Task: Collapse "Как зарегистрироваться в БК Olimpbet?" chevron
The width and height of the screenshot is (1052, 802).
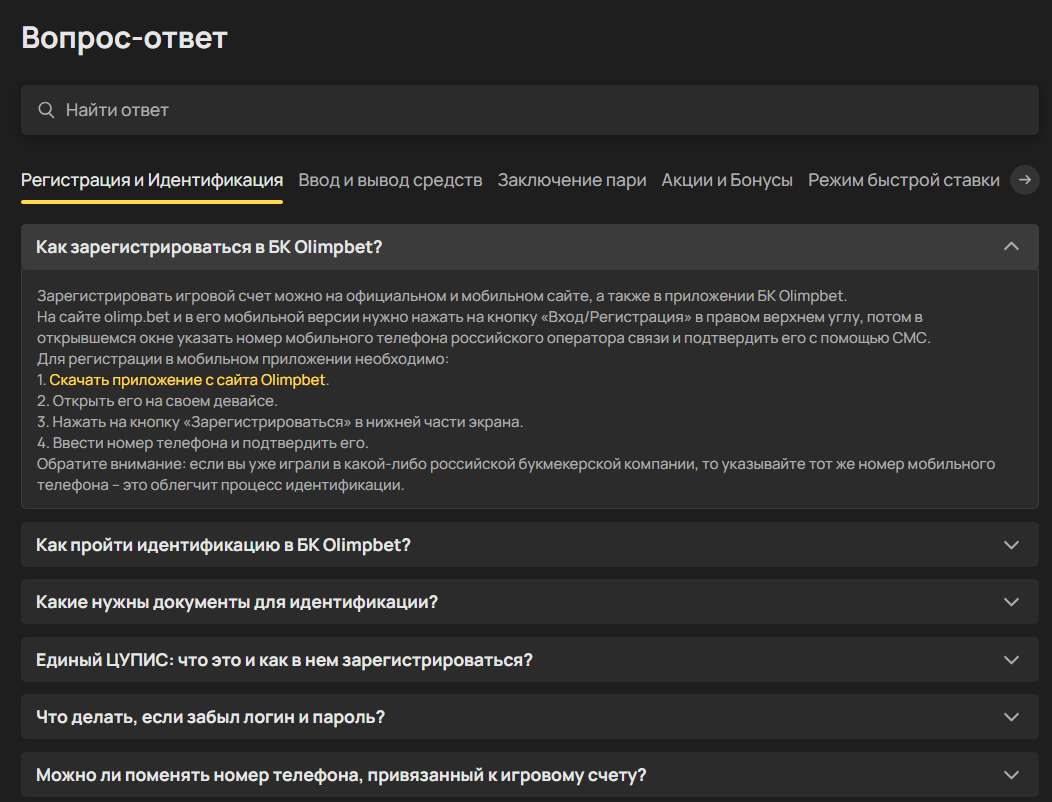Action: point(1011,247)
